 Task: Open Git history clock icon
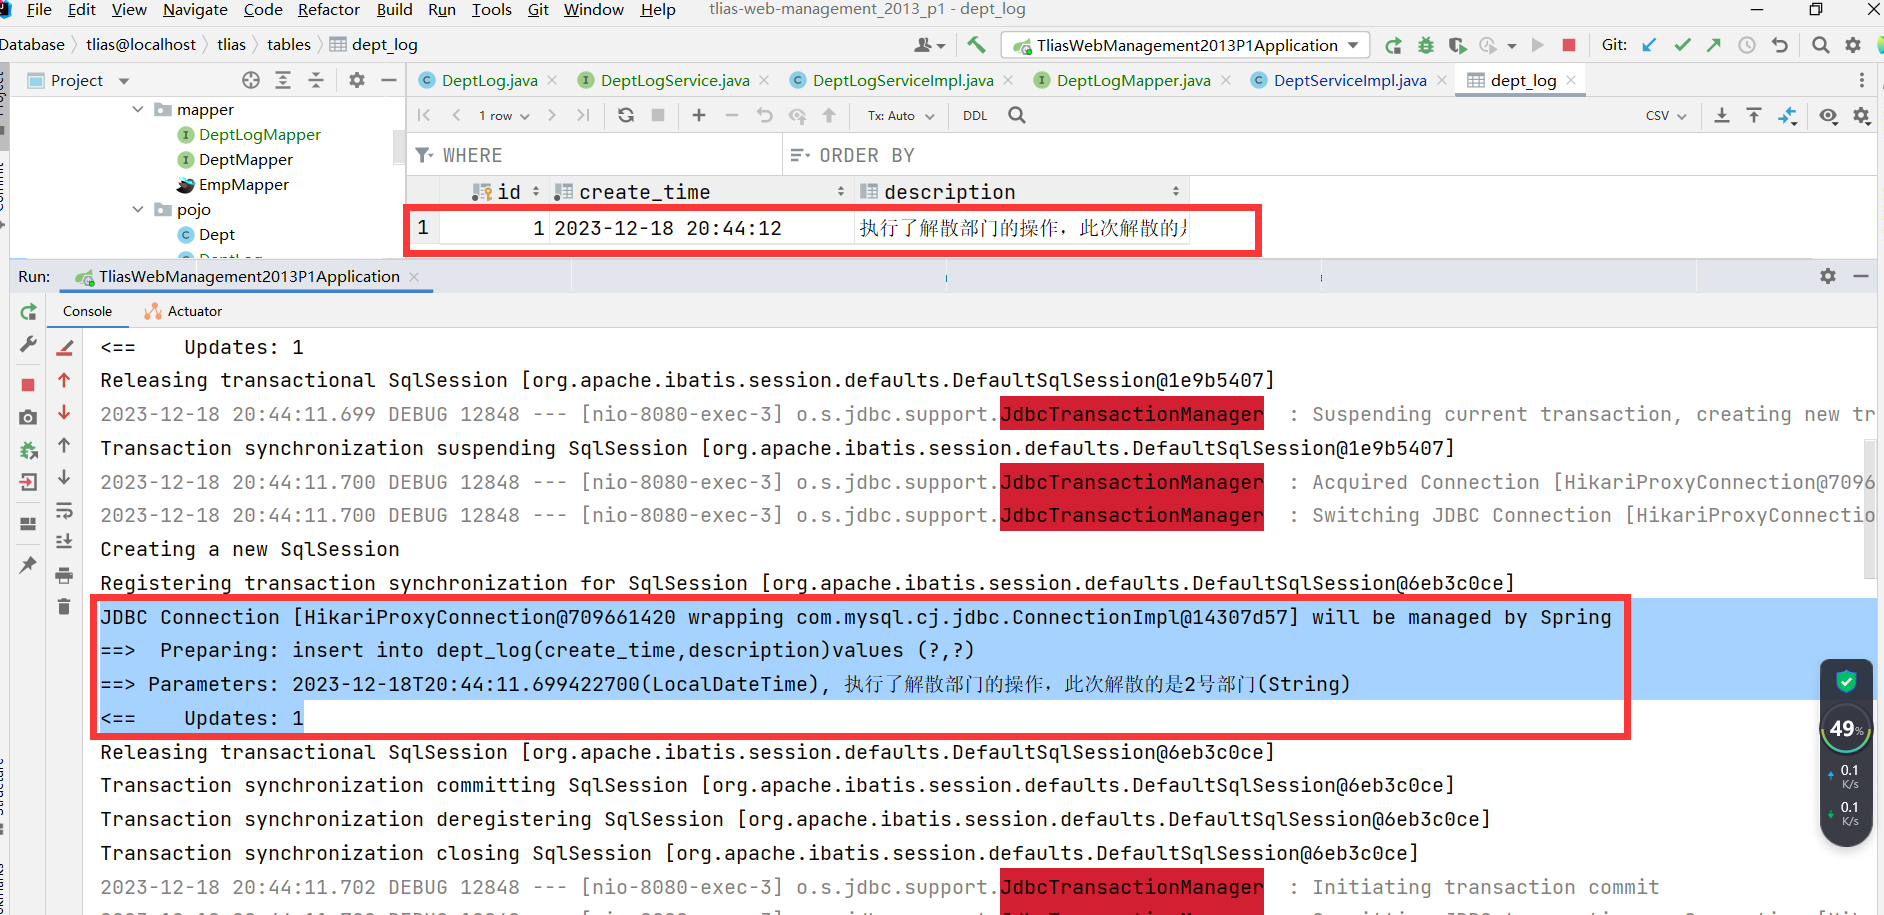tap(1747, 45)
